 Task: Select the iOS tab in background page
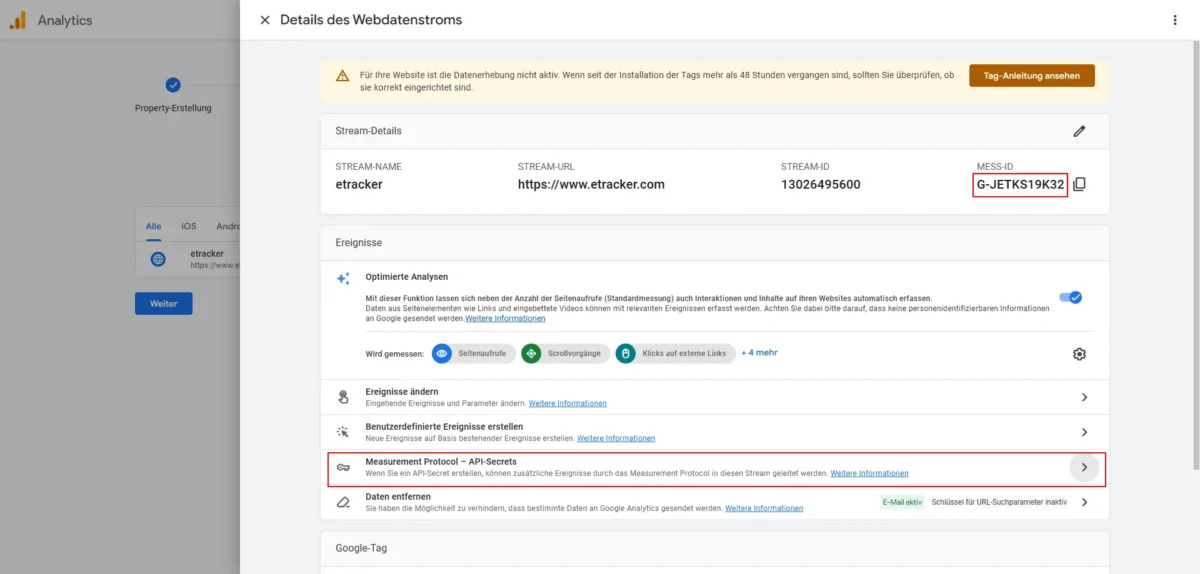[x=188, y=226]
